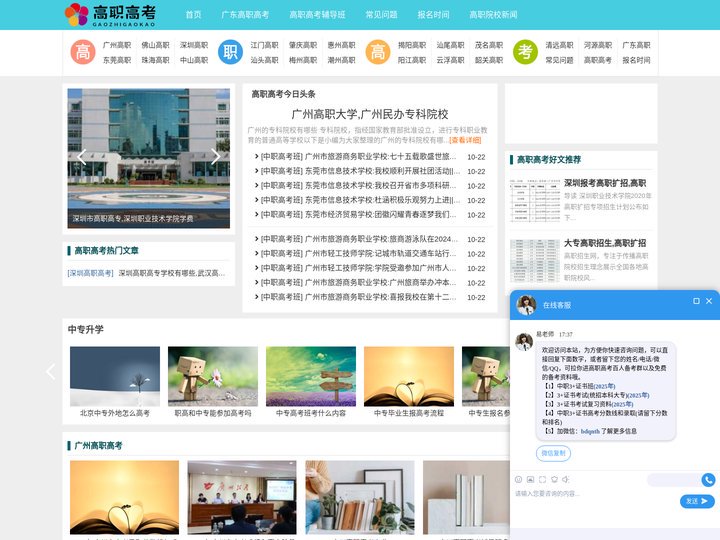Click the bdqzth WeChat ID in chat
Screen dimensions: 720x540
(590, 431)
